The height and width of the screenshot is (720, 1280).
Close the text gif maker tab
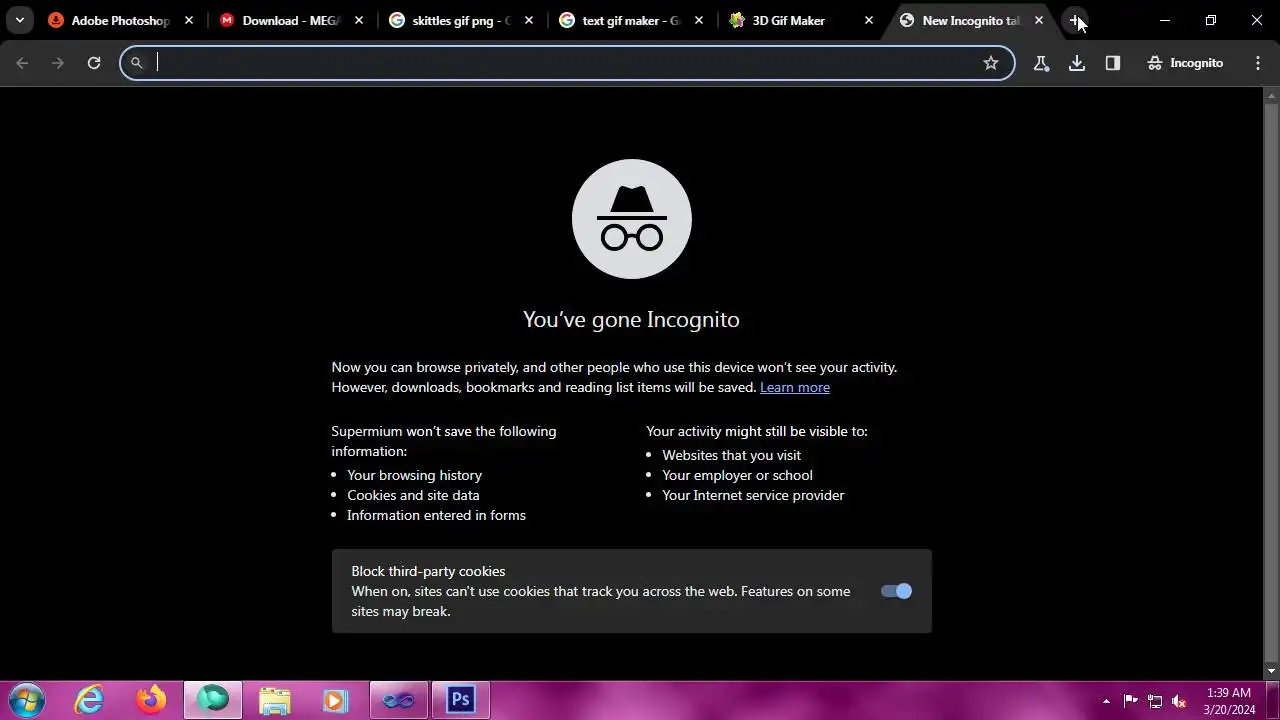[699, 20]
